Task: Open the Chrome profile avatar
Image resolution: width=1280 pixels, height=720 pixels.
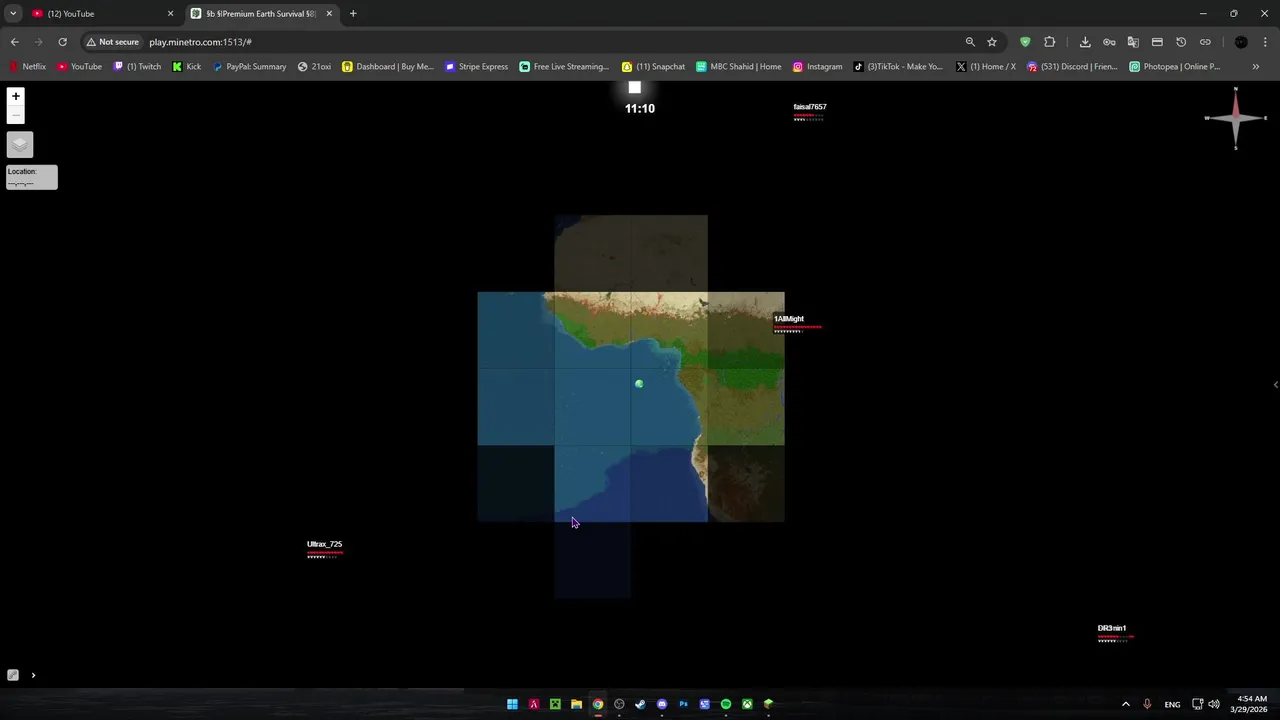Action: [1241, 42]
